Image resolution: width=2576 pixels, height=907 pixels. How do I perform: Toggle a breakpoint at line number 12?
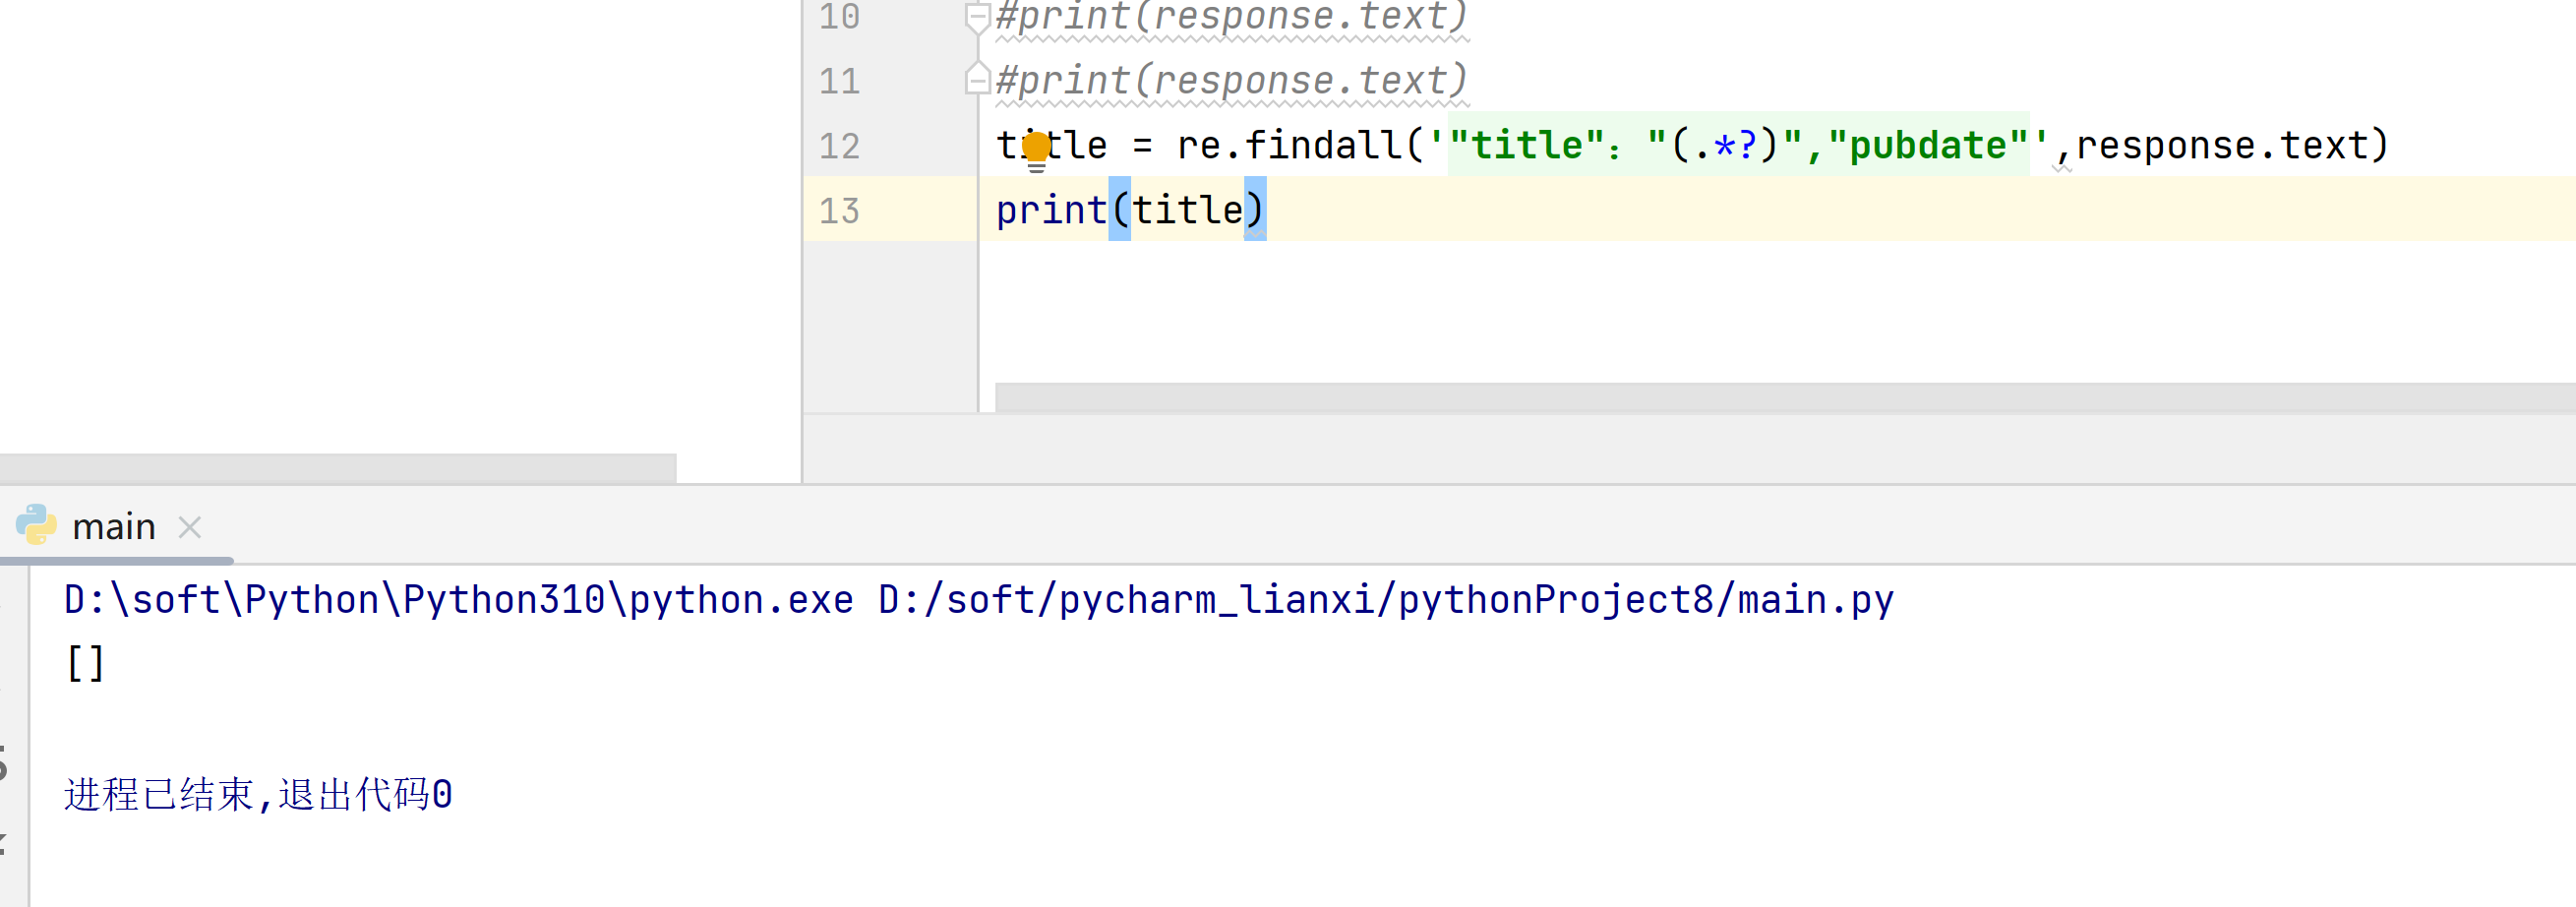839,146
